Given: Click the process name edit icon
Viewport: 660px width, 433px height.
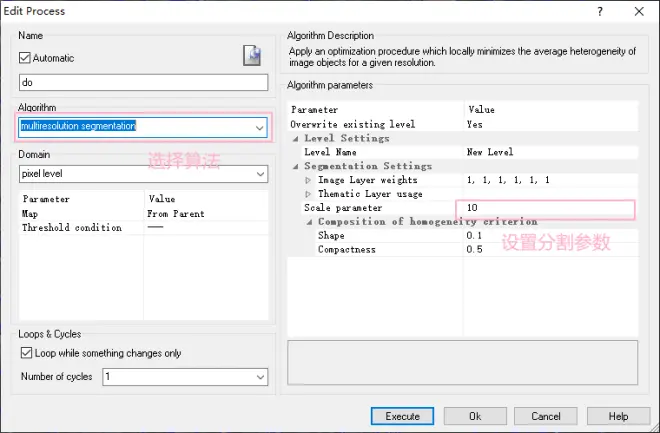Looking at the screenshot, I should coord(252,56).
